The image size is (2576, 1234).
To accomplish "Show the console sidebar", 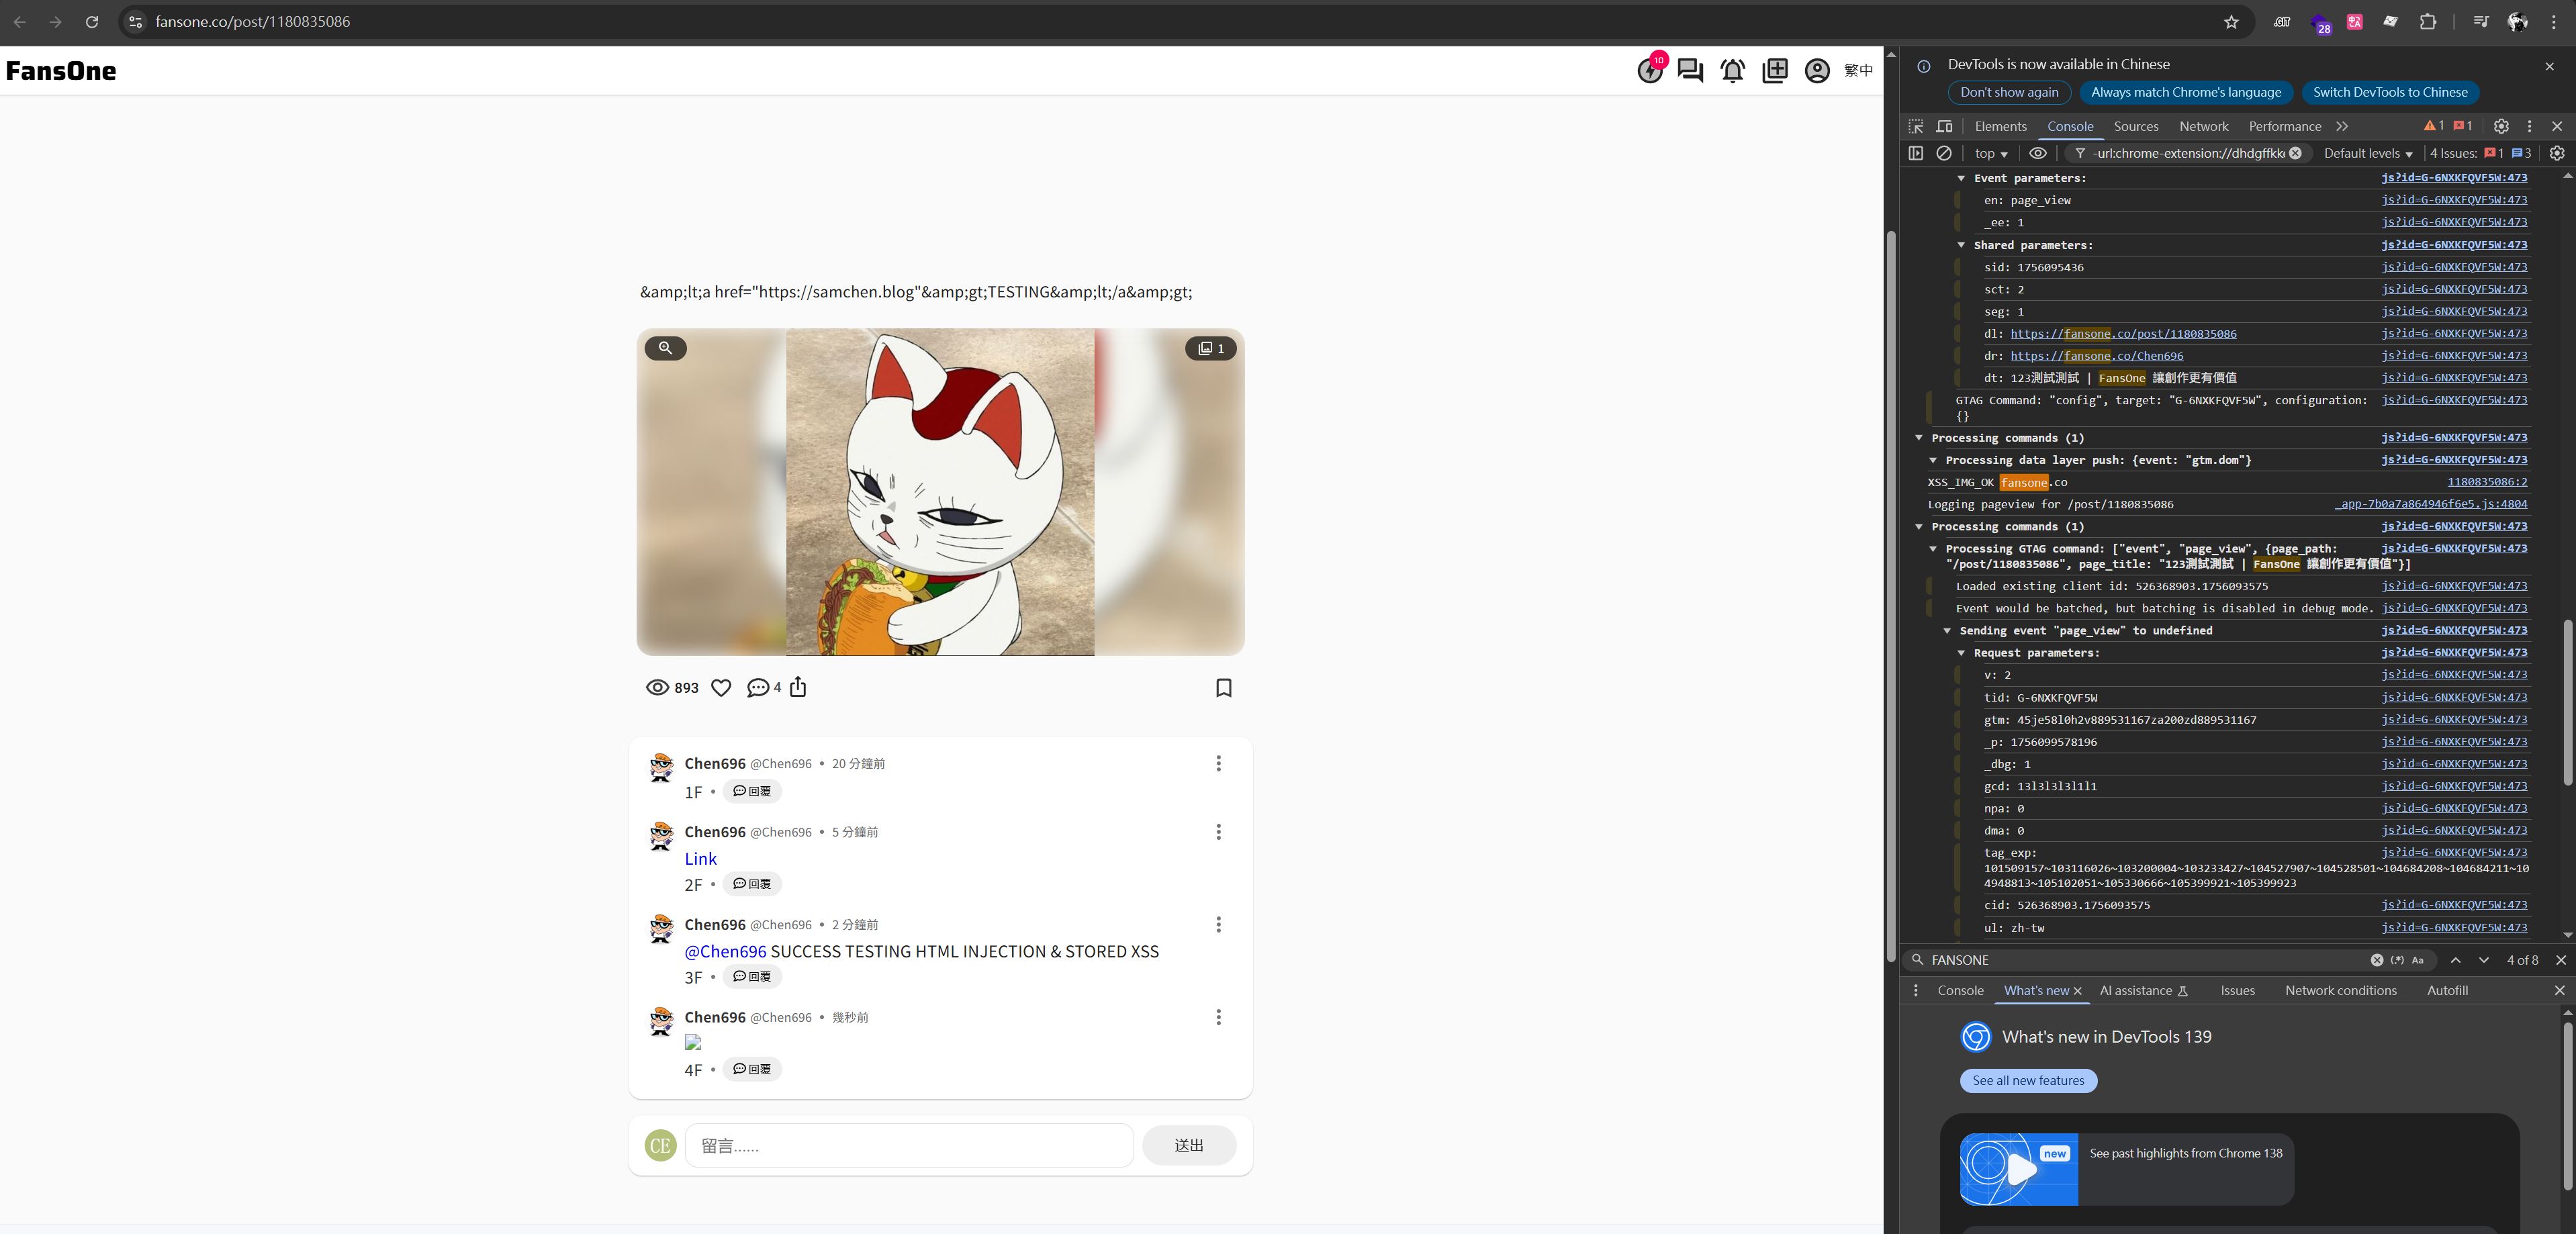I will 1916,153.
